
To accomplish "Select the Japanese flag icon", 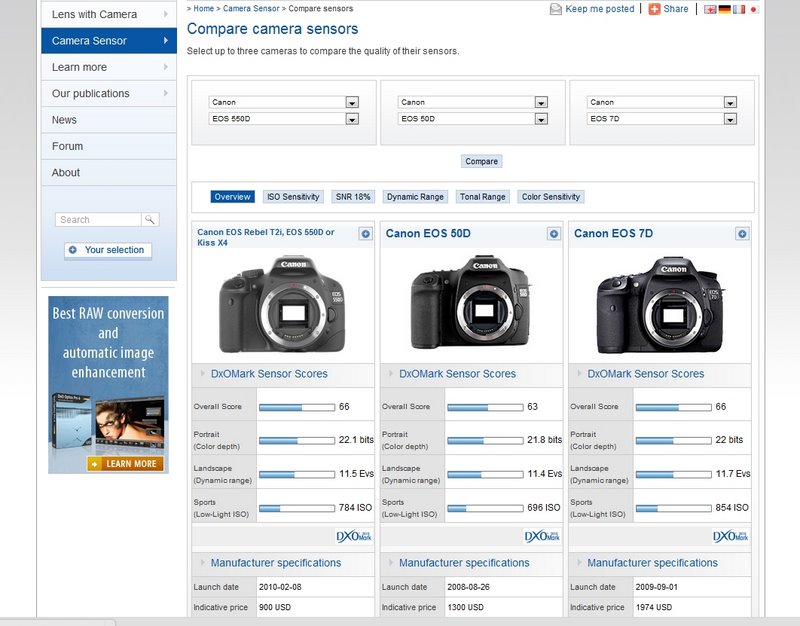I will tap(754, 9).
